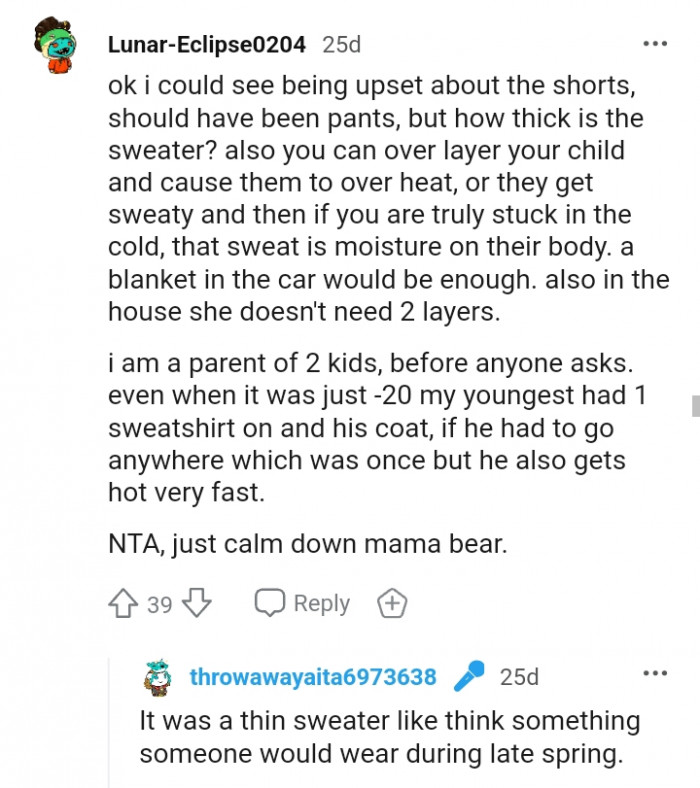700x788 pixels.
Task: Downvote the Lunar-Eclipse0204 comment
Action: [198, 603]
